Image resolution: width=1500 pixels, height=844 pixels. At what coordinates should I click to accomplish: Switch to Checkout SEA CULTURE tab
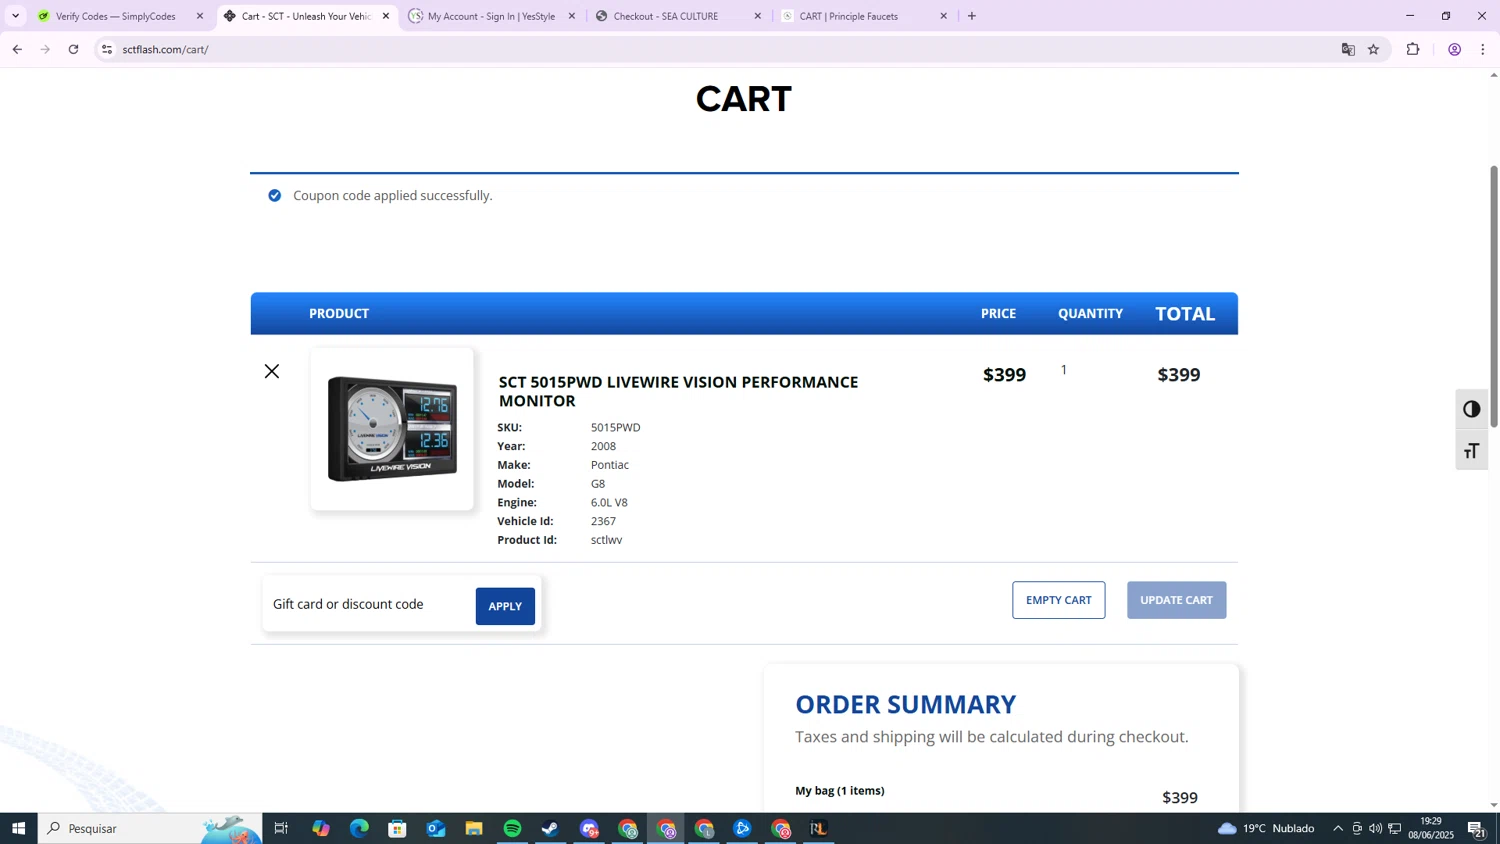666,16
